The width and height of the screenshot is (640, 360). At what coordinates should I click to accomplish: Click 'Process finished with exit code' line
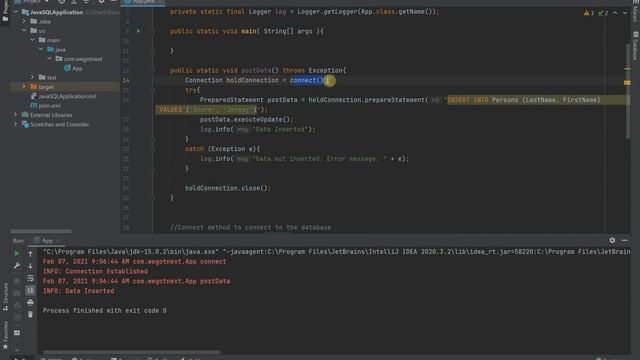(104, 311)
